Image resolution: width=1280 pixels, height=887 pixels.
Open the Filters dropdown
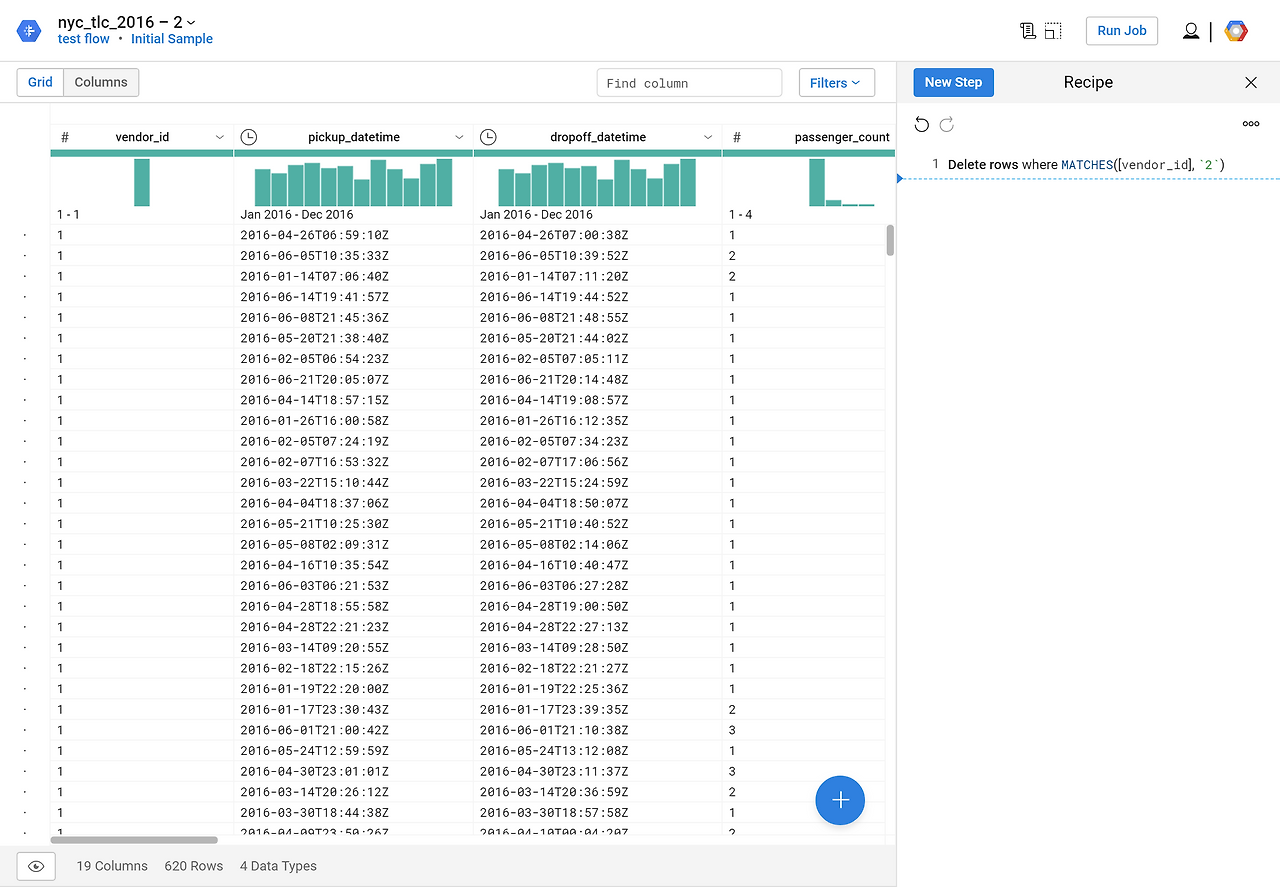(836, 83)
